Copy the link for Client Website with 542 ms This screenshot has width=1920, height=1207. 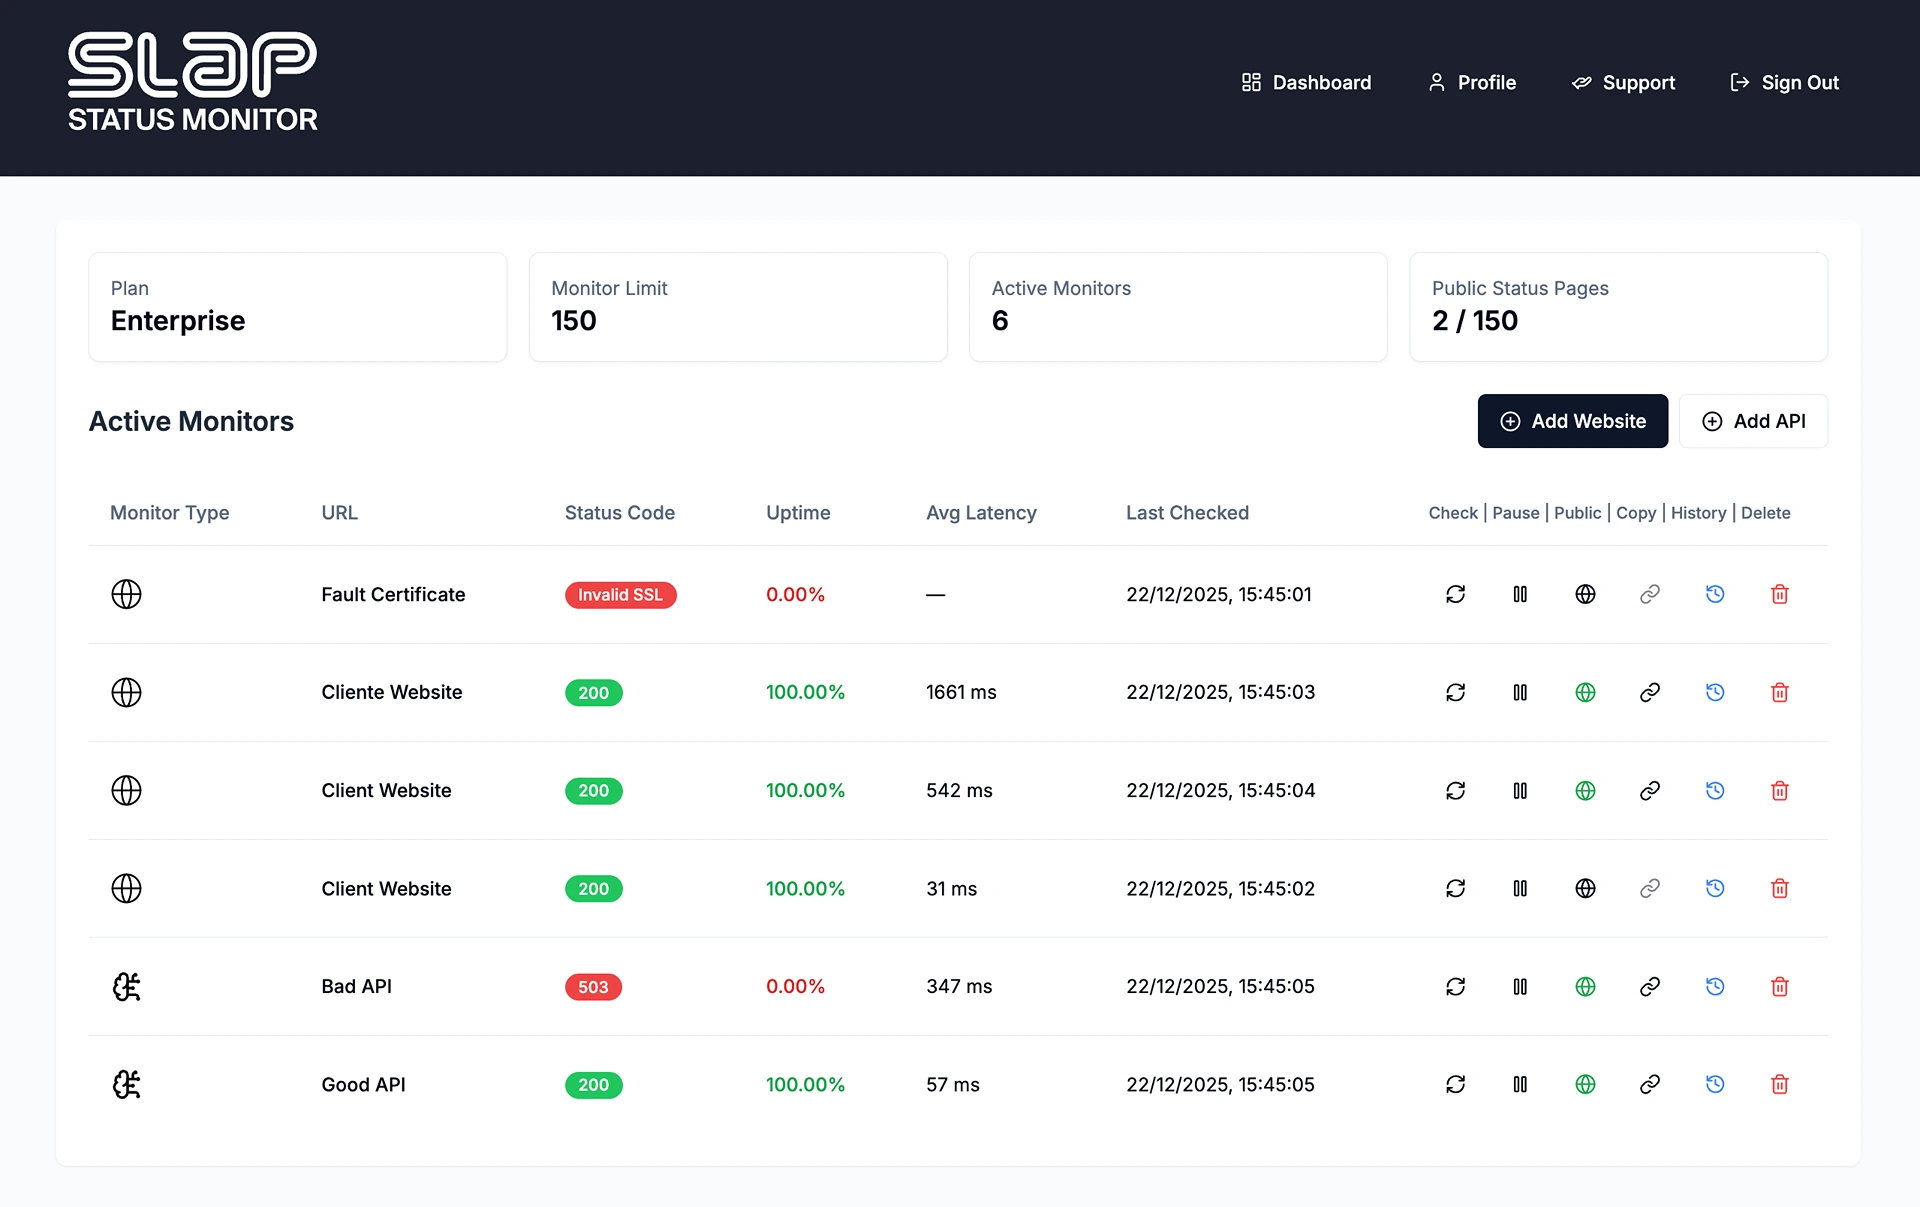click(1650, 790)
